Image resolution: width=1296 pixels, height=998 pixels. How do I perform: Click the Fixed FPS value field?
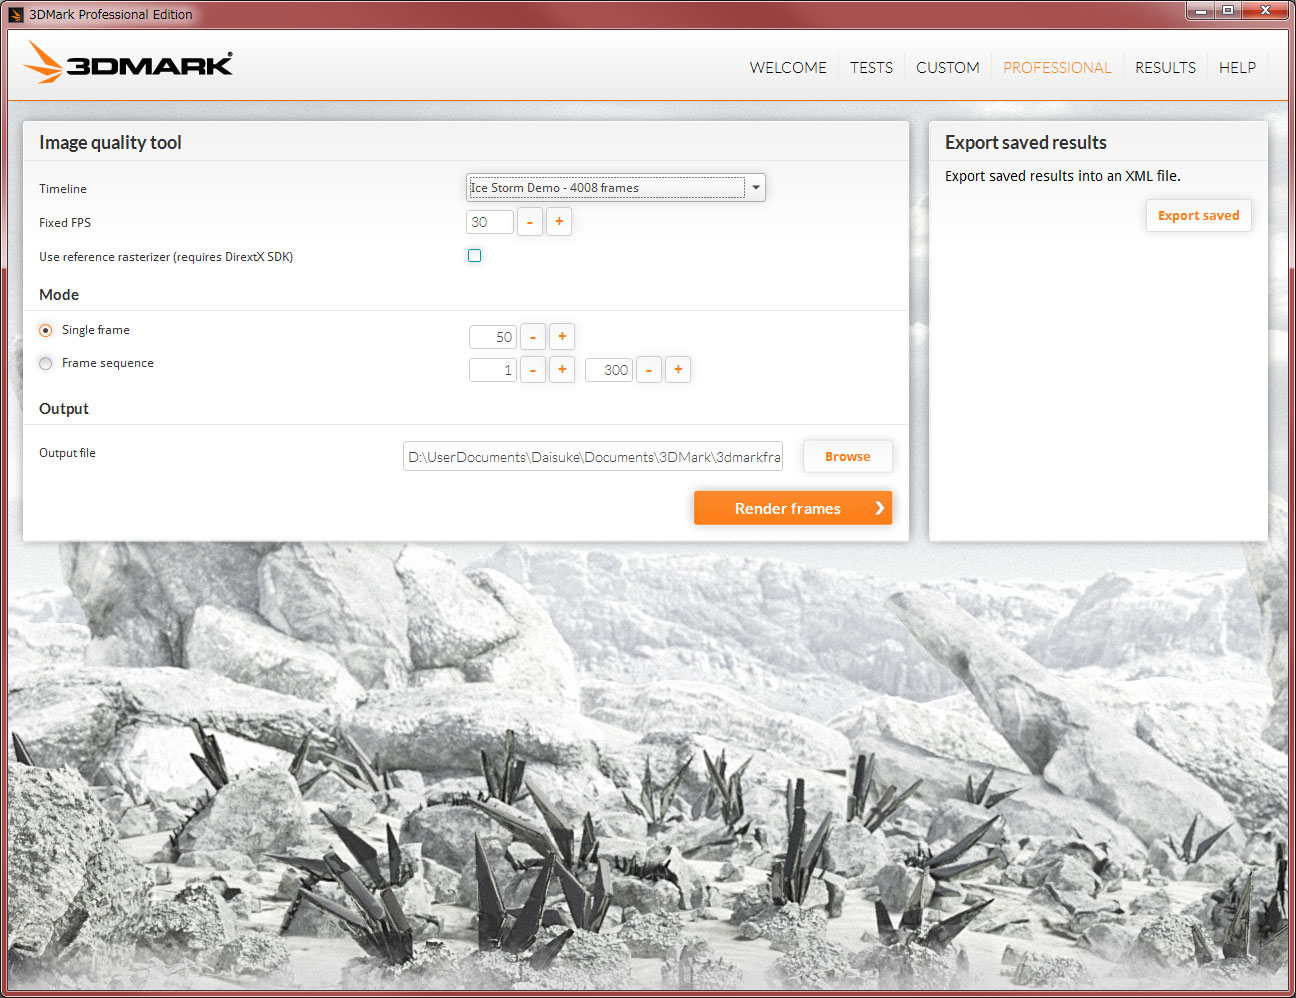tap(490, 222)
